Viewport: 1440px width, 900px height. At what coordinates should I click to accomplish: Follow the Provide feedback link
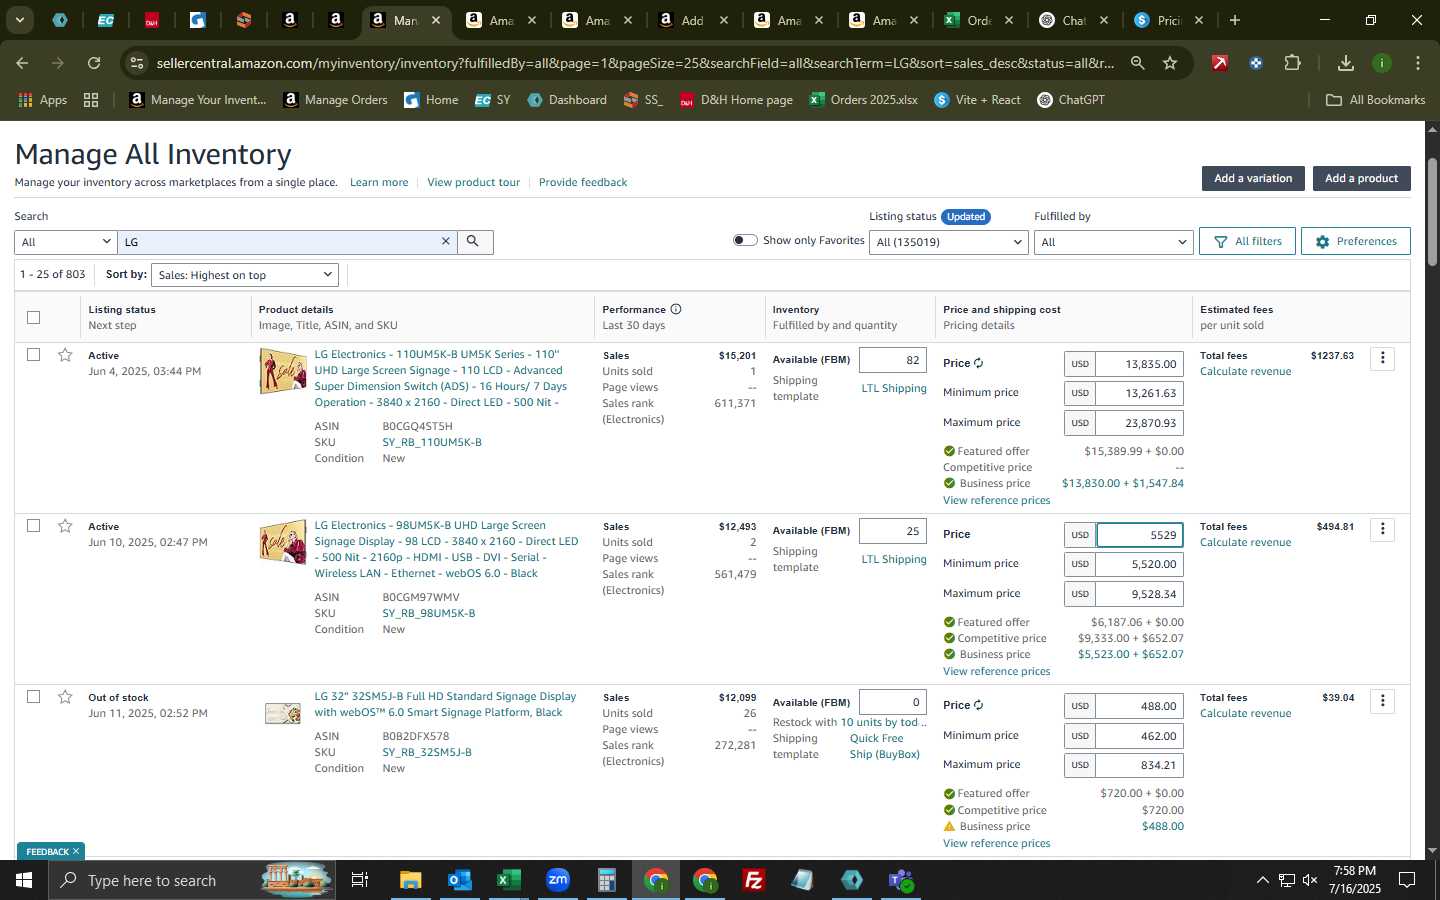coord(583,182)
